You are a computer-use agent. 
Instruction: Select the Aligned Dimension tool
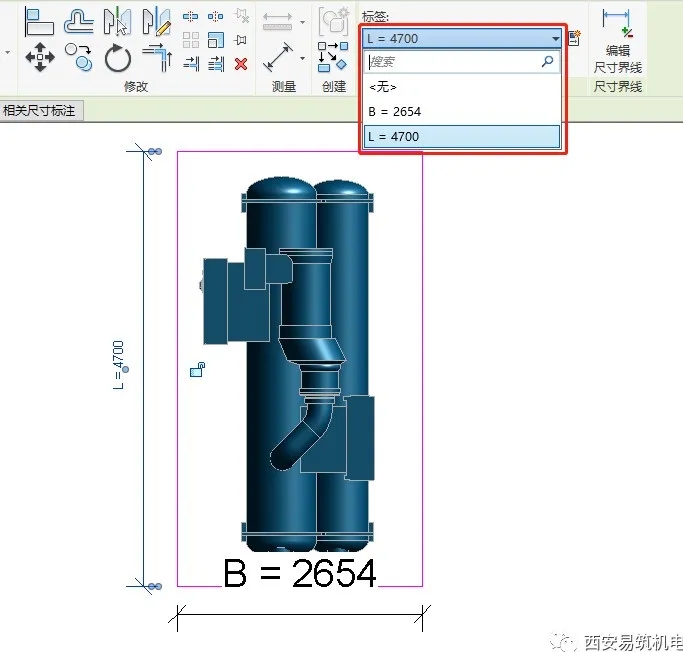(x=278, y=57)
